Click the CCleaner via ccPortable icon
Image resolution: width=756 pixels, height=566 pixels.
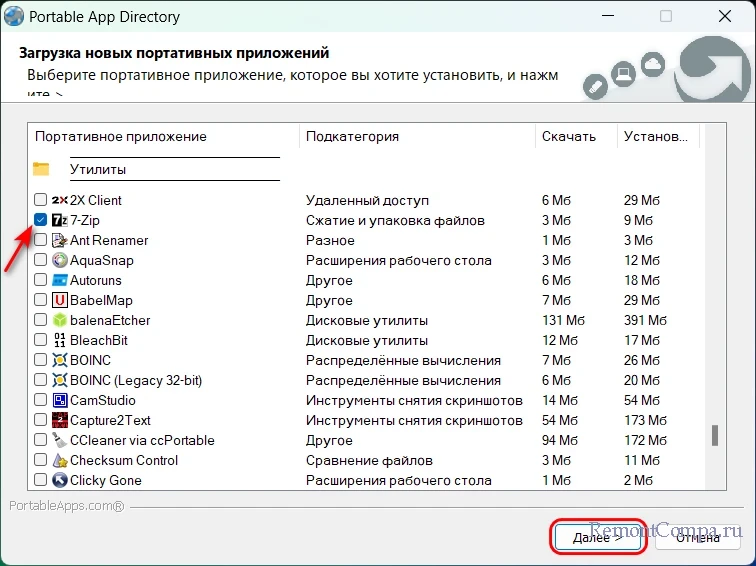(x=59, y=440)
